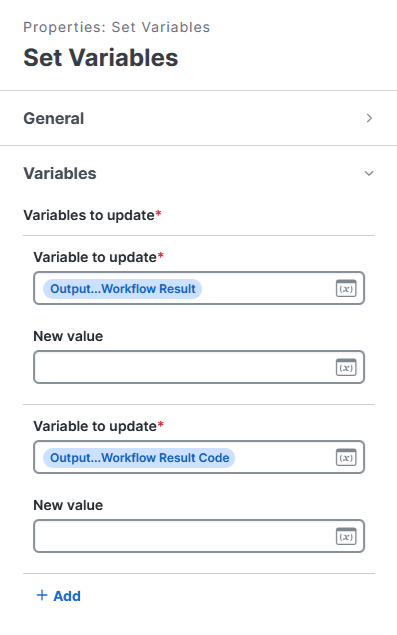Image resolution: width=397 pixels, height=635 pixels.
Task: Expand the General section chevron
Action: (x=369, y=118)
